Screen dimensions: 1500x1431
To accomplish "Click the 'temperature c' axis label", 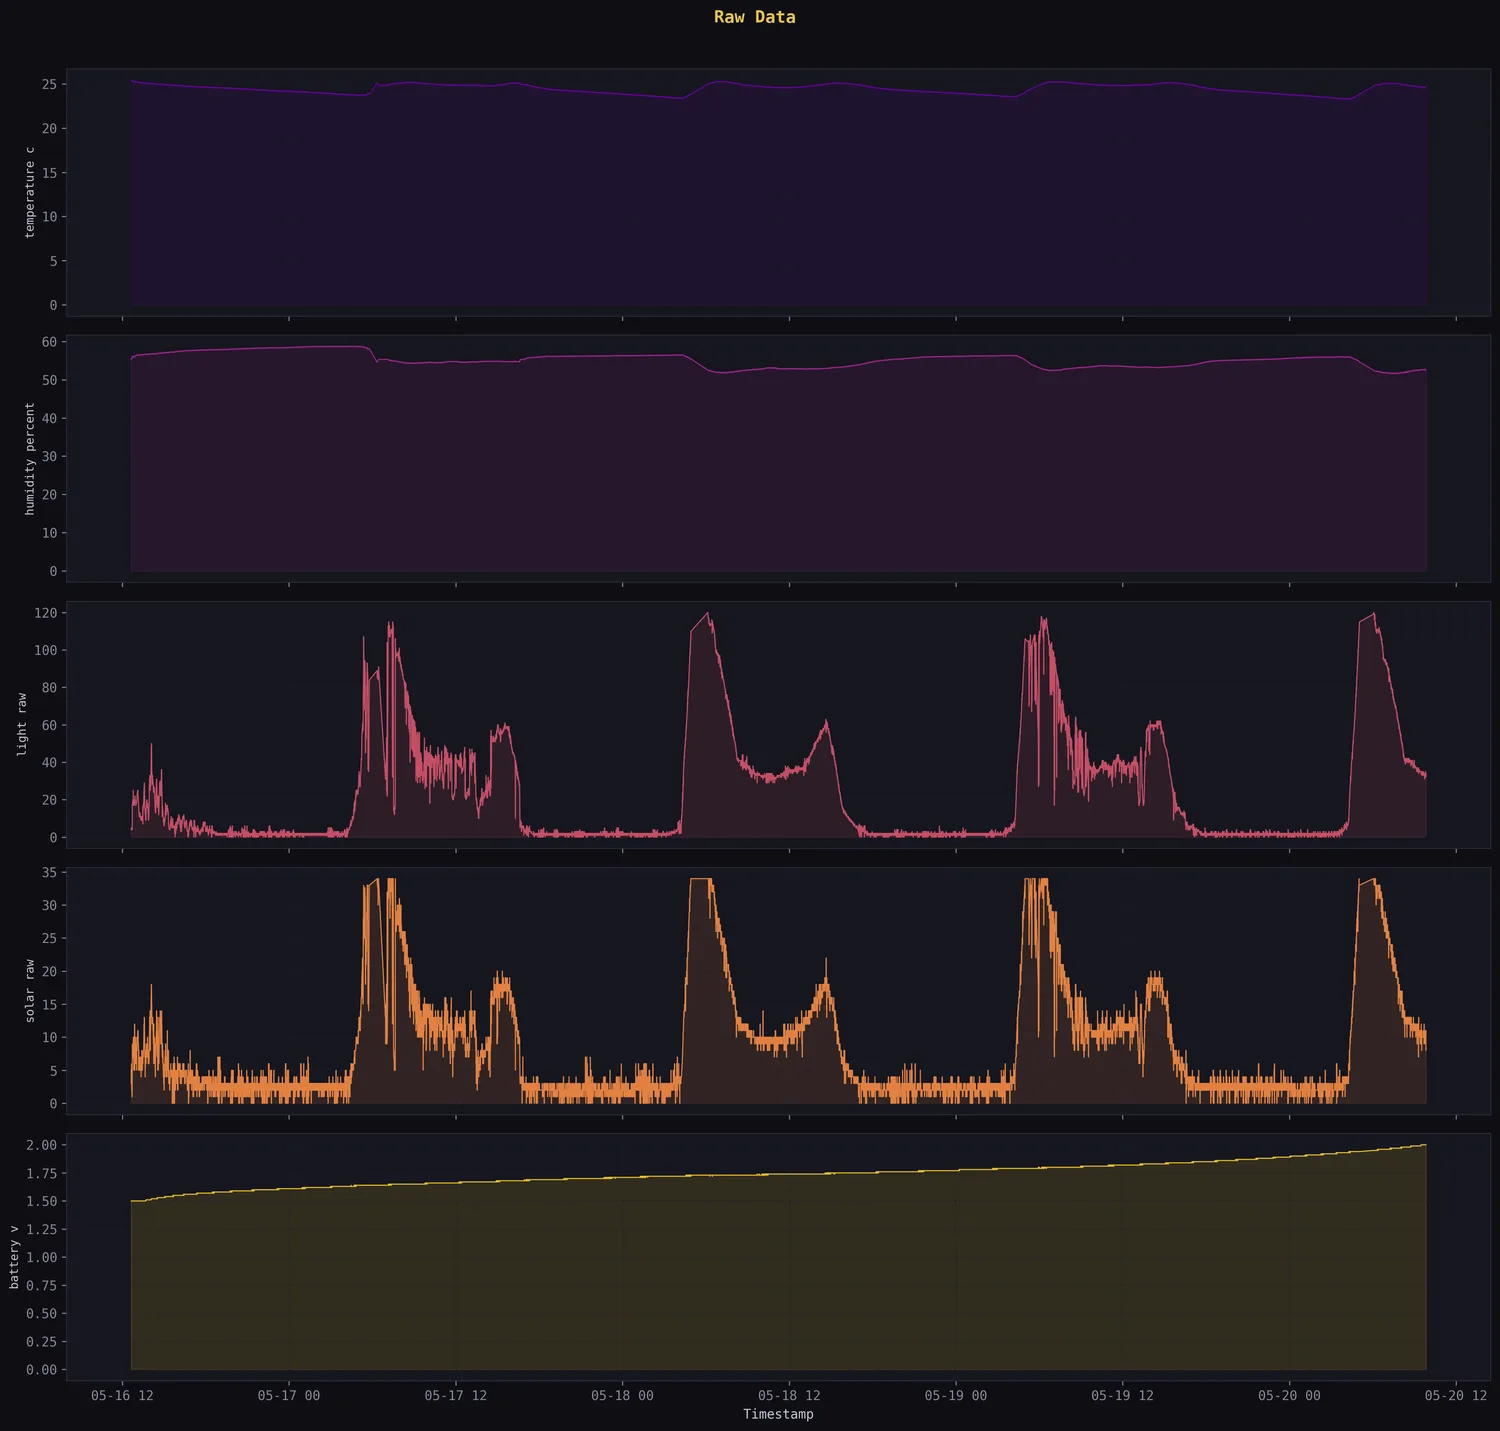I will coord(29,192).
